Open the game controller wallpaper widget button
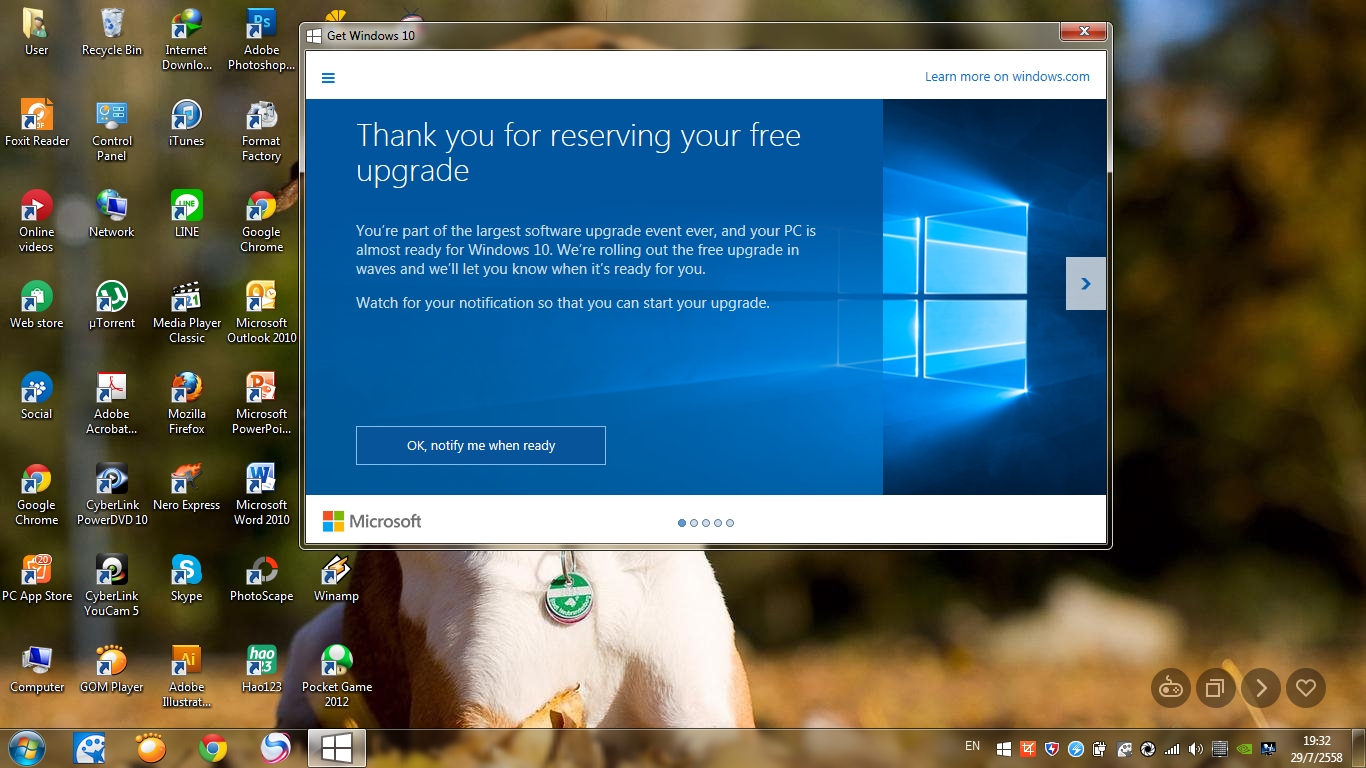The width and height of the screenshot is (1366, 768). [x=1170, y=688]
